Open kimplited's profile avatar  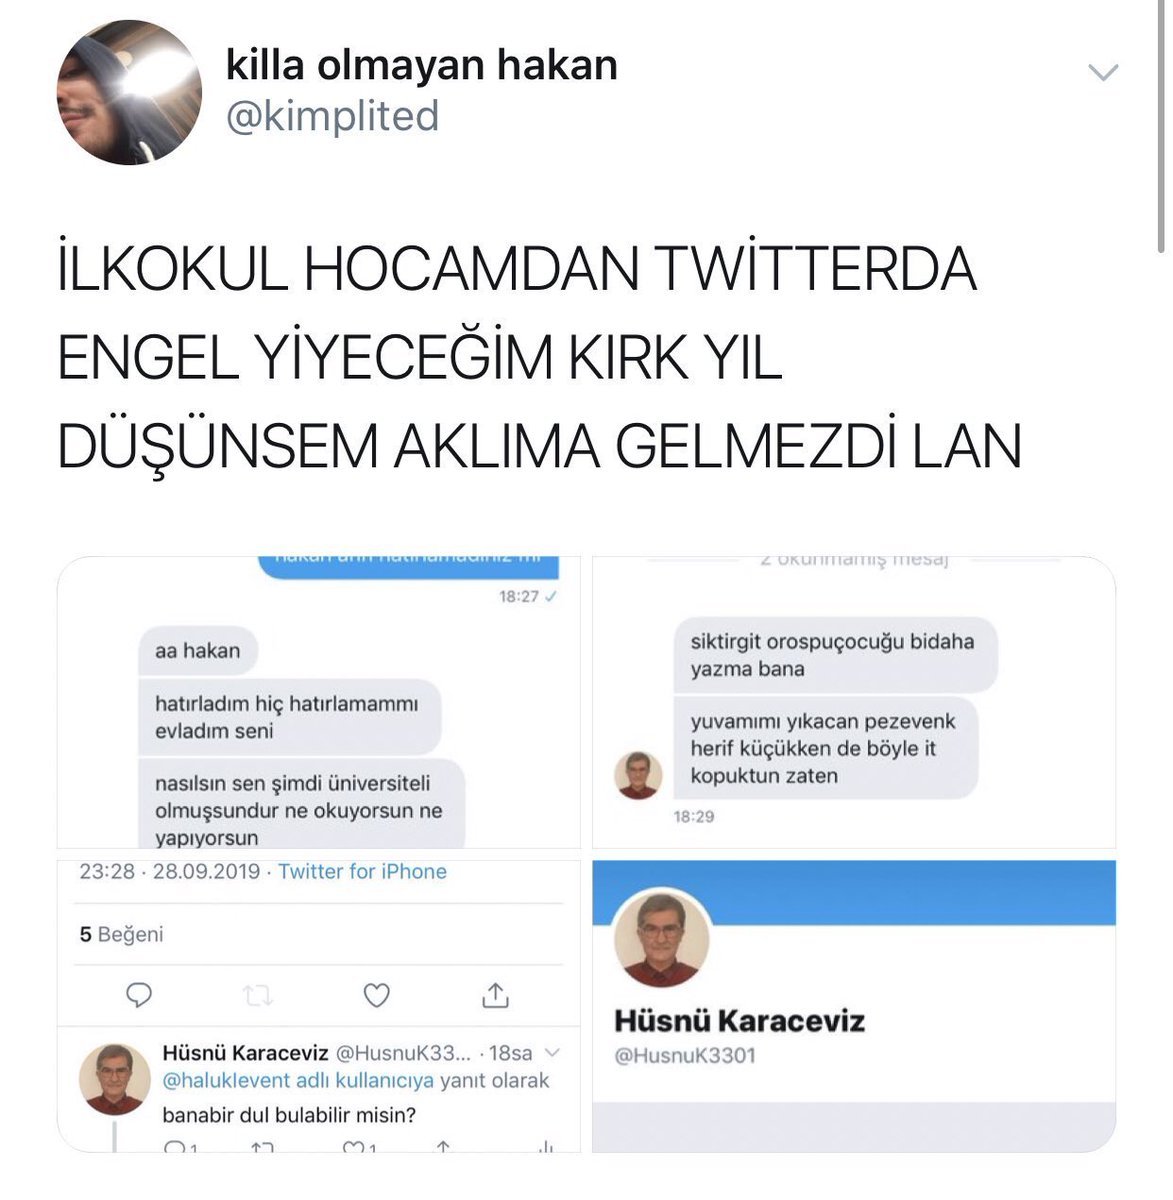[x=129, y=92]
